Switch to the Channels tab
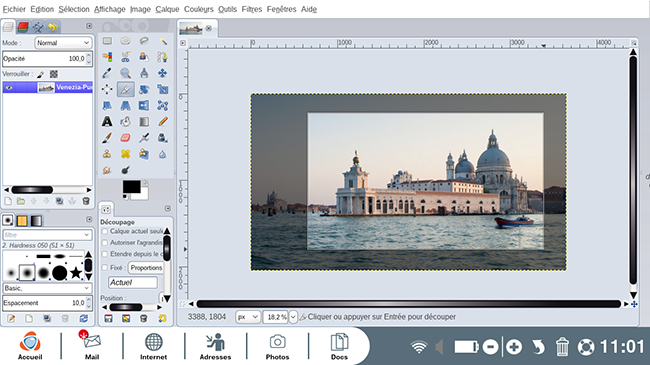This screenshot has width=650, height=365. 23,27
